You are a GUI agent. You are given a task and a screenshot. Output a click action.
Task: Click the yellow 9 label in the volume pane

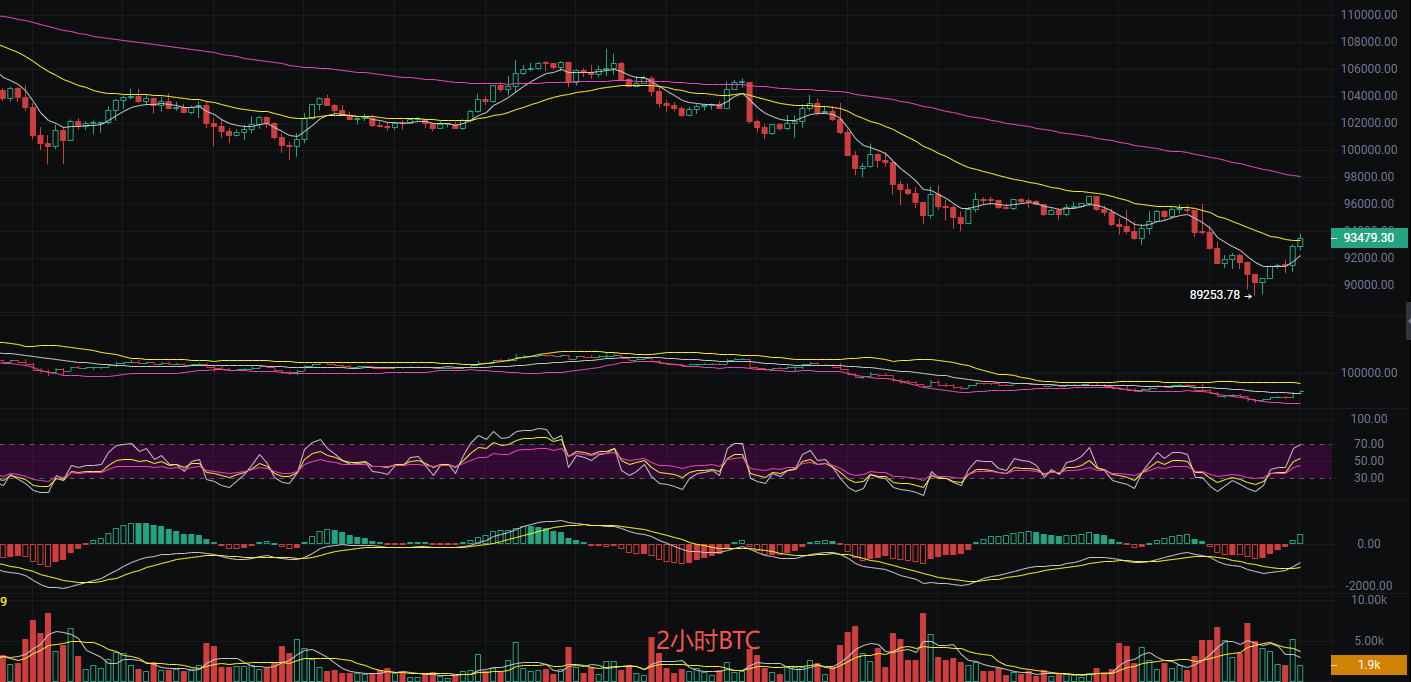tap(4, 602)
